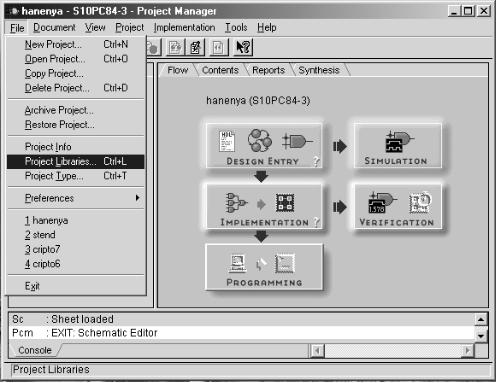Select Copy Project menu entry
Image resolution: width=497 pixels, height=383 pixels.
click(76, 73)
